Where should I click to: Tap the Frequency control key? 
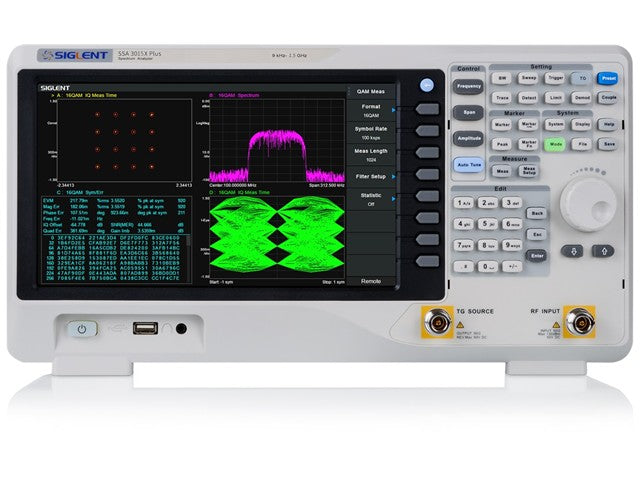click(468, 87)
